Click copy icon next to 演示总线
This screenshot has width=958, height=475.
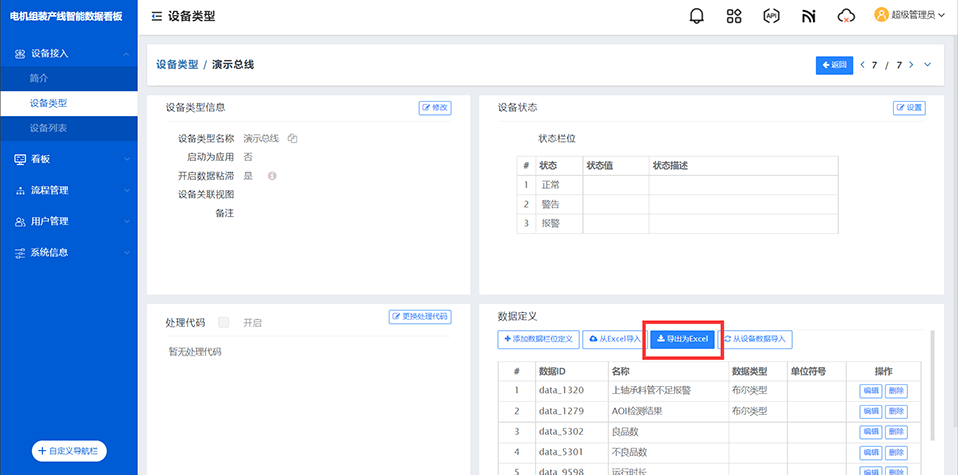(x=293, y=138)
